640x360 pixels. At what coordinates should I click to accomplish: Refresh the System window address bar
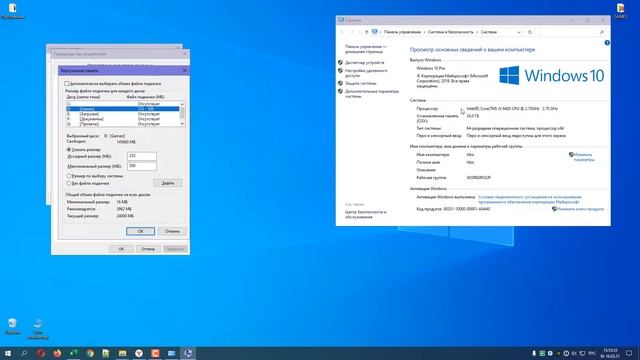tap(530, 32)
